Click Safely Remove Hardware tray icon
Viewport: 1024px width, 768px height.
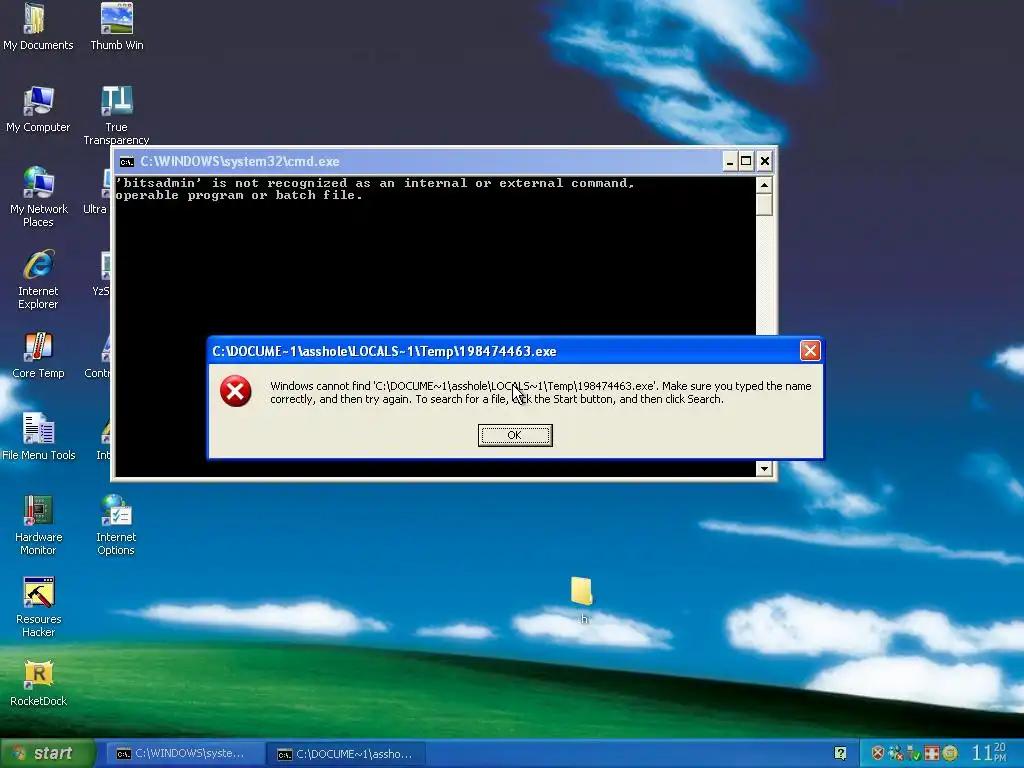[914, 754]
